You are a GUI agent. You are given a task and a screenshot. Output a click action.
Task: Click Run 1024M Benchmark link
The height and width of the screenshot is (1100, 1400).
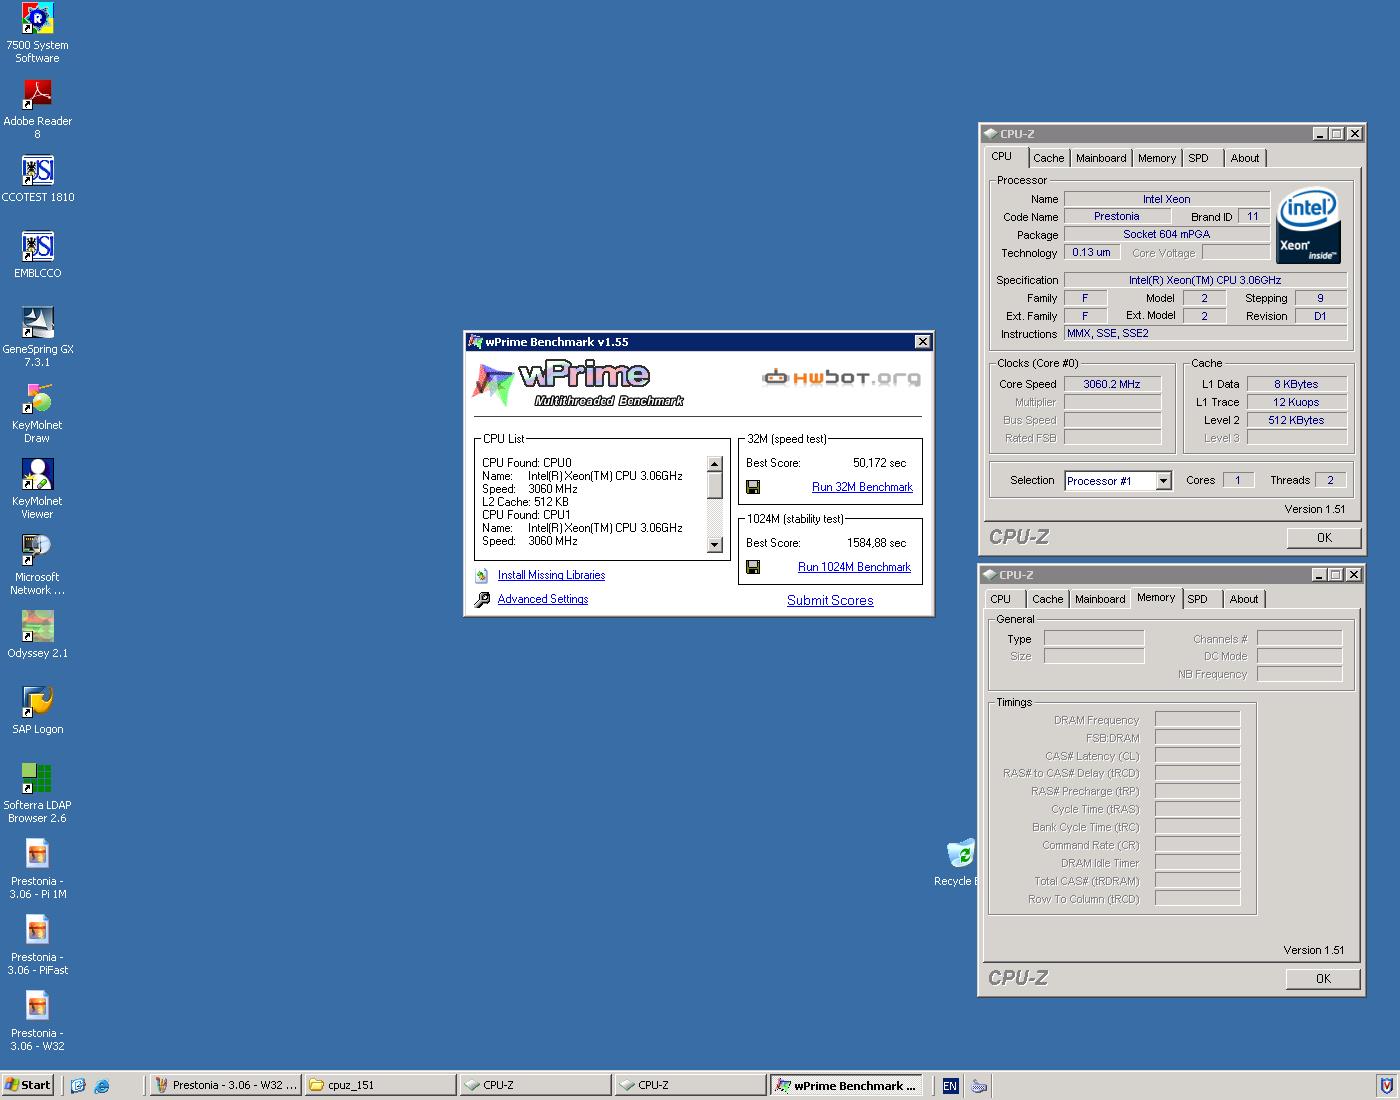pos(854,567)
